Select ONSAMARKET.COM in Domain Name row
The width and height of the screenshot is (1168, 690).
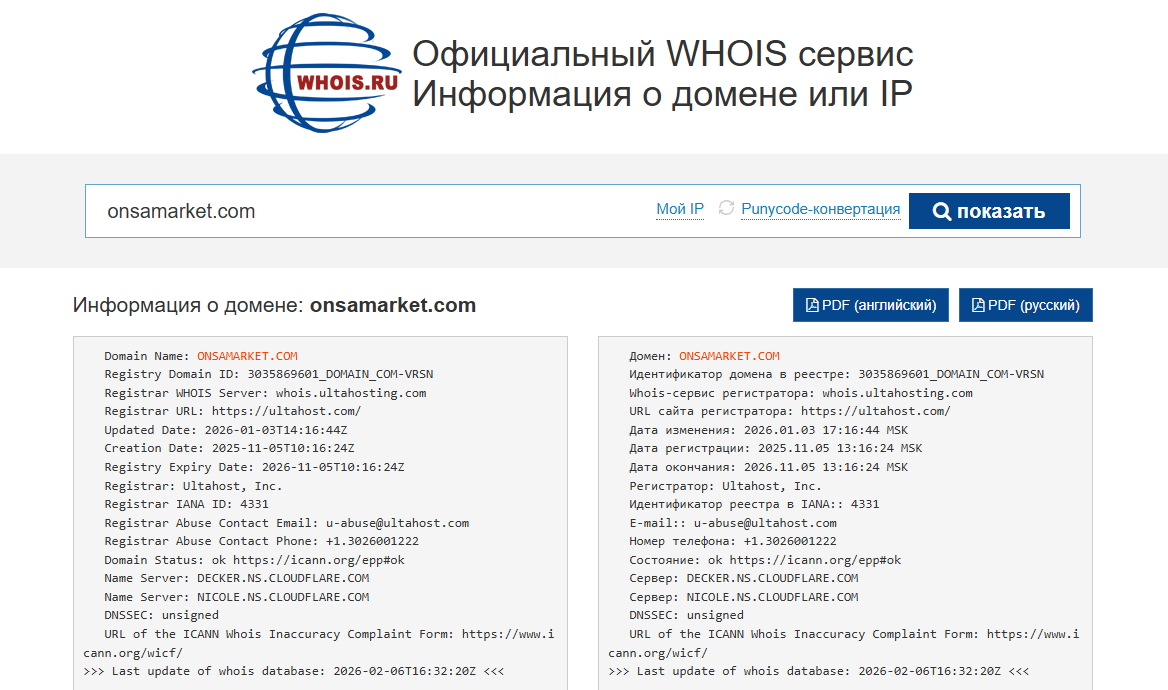coord(247,356)
